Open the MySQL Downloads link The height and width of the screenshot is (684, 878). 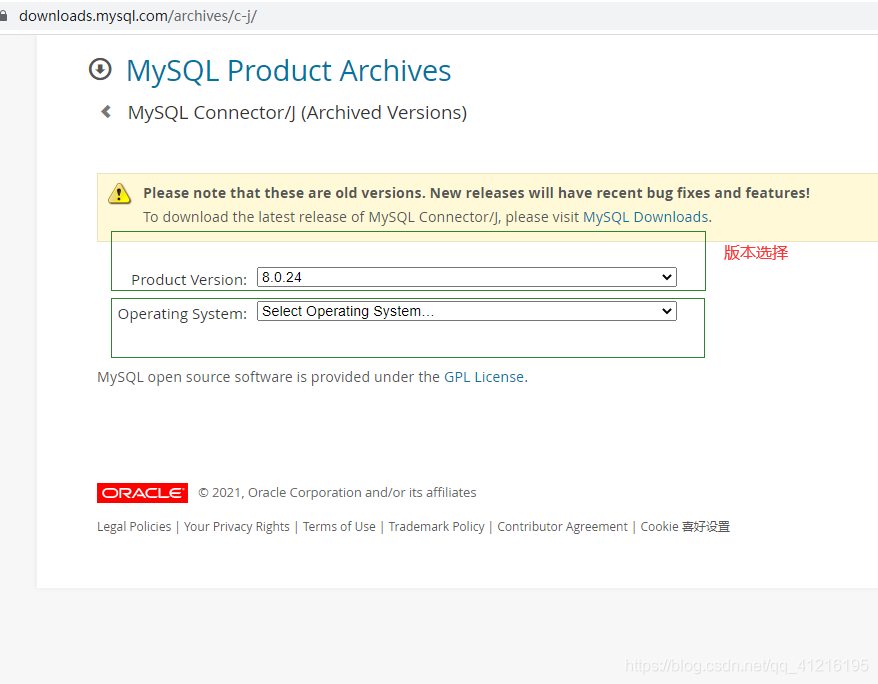[x=646, y=217]
